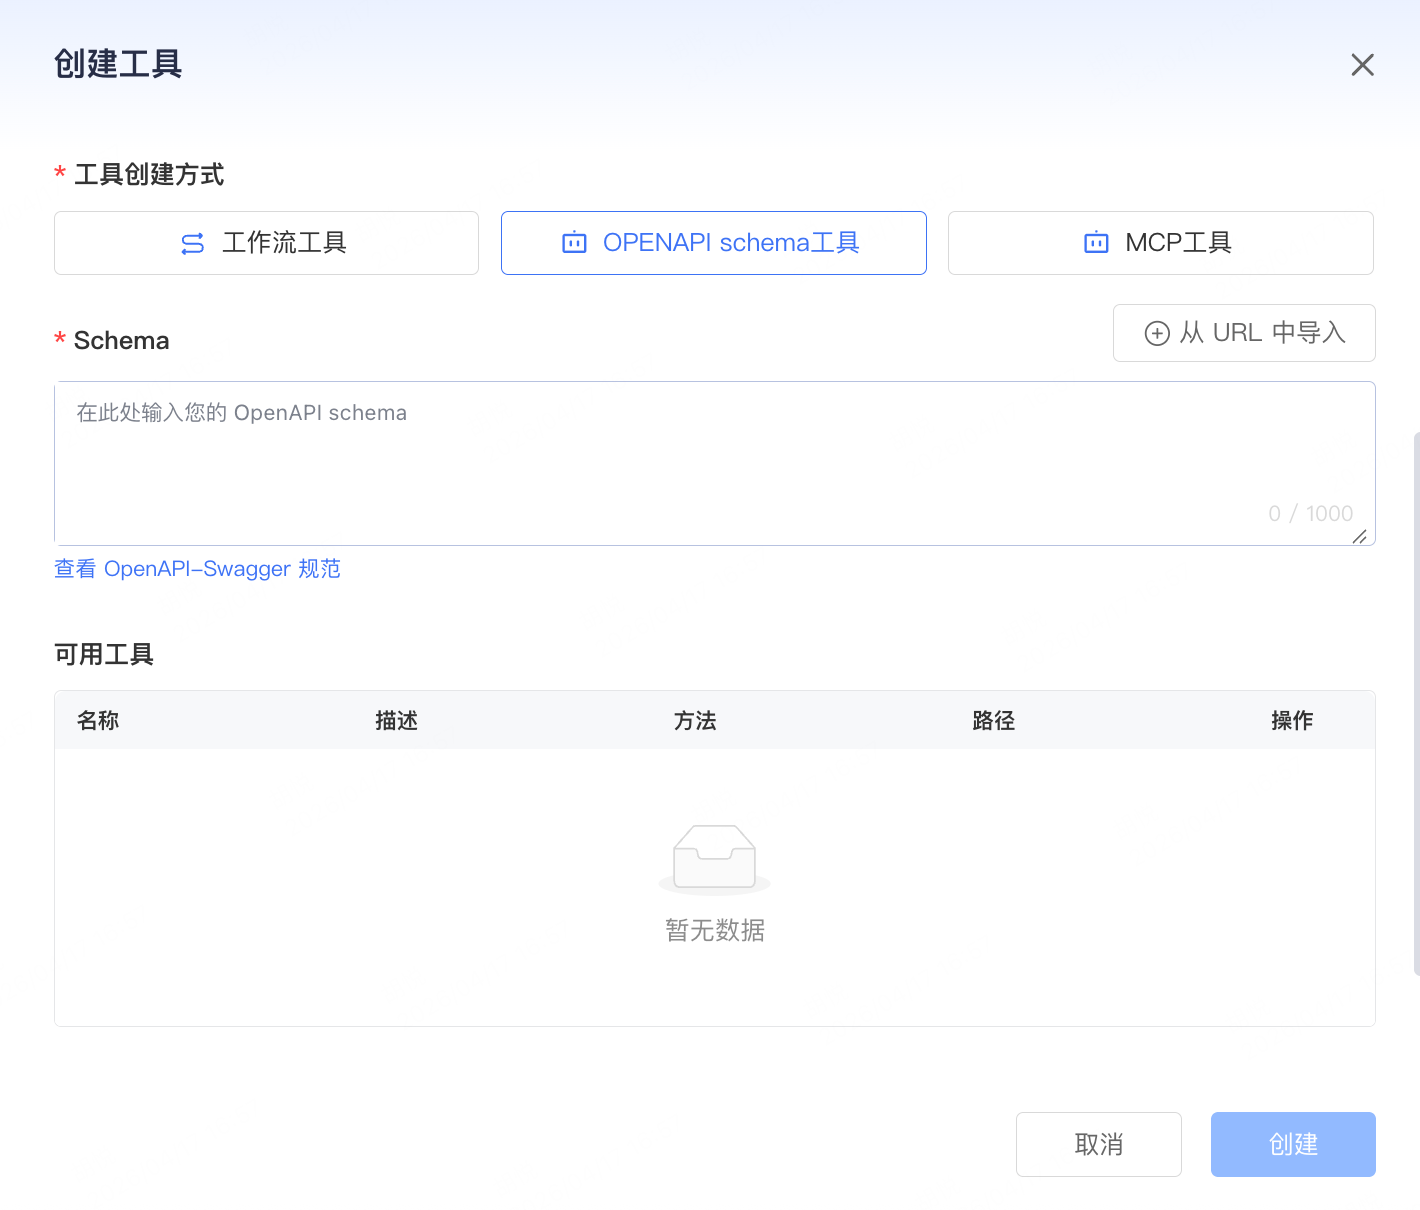
Task: Click the 路径 column header
Action: (993, 721)
